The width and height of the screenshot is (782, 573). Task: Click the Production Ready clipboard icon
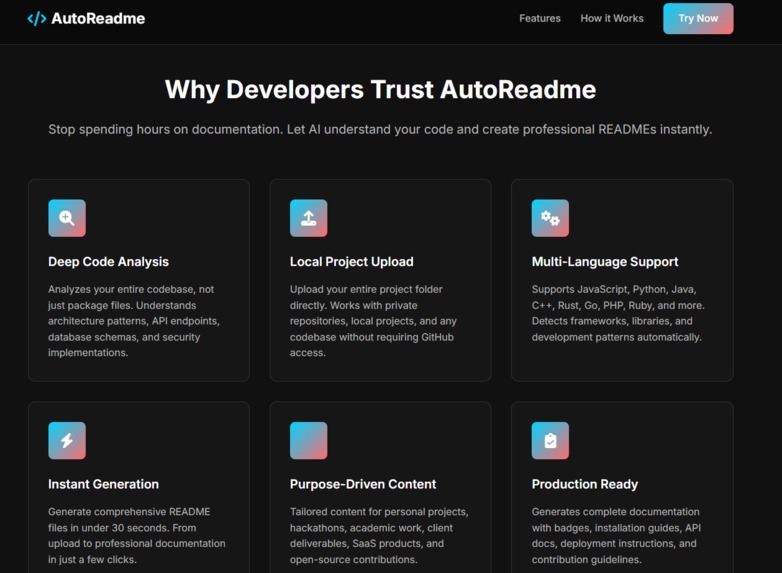pos(550,440)
